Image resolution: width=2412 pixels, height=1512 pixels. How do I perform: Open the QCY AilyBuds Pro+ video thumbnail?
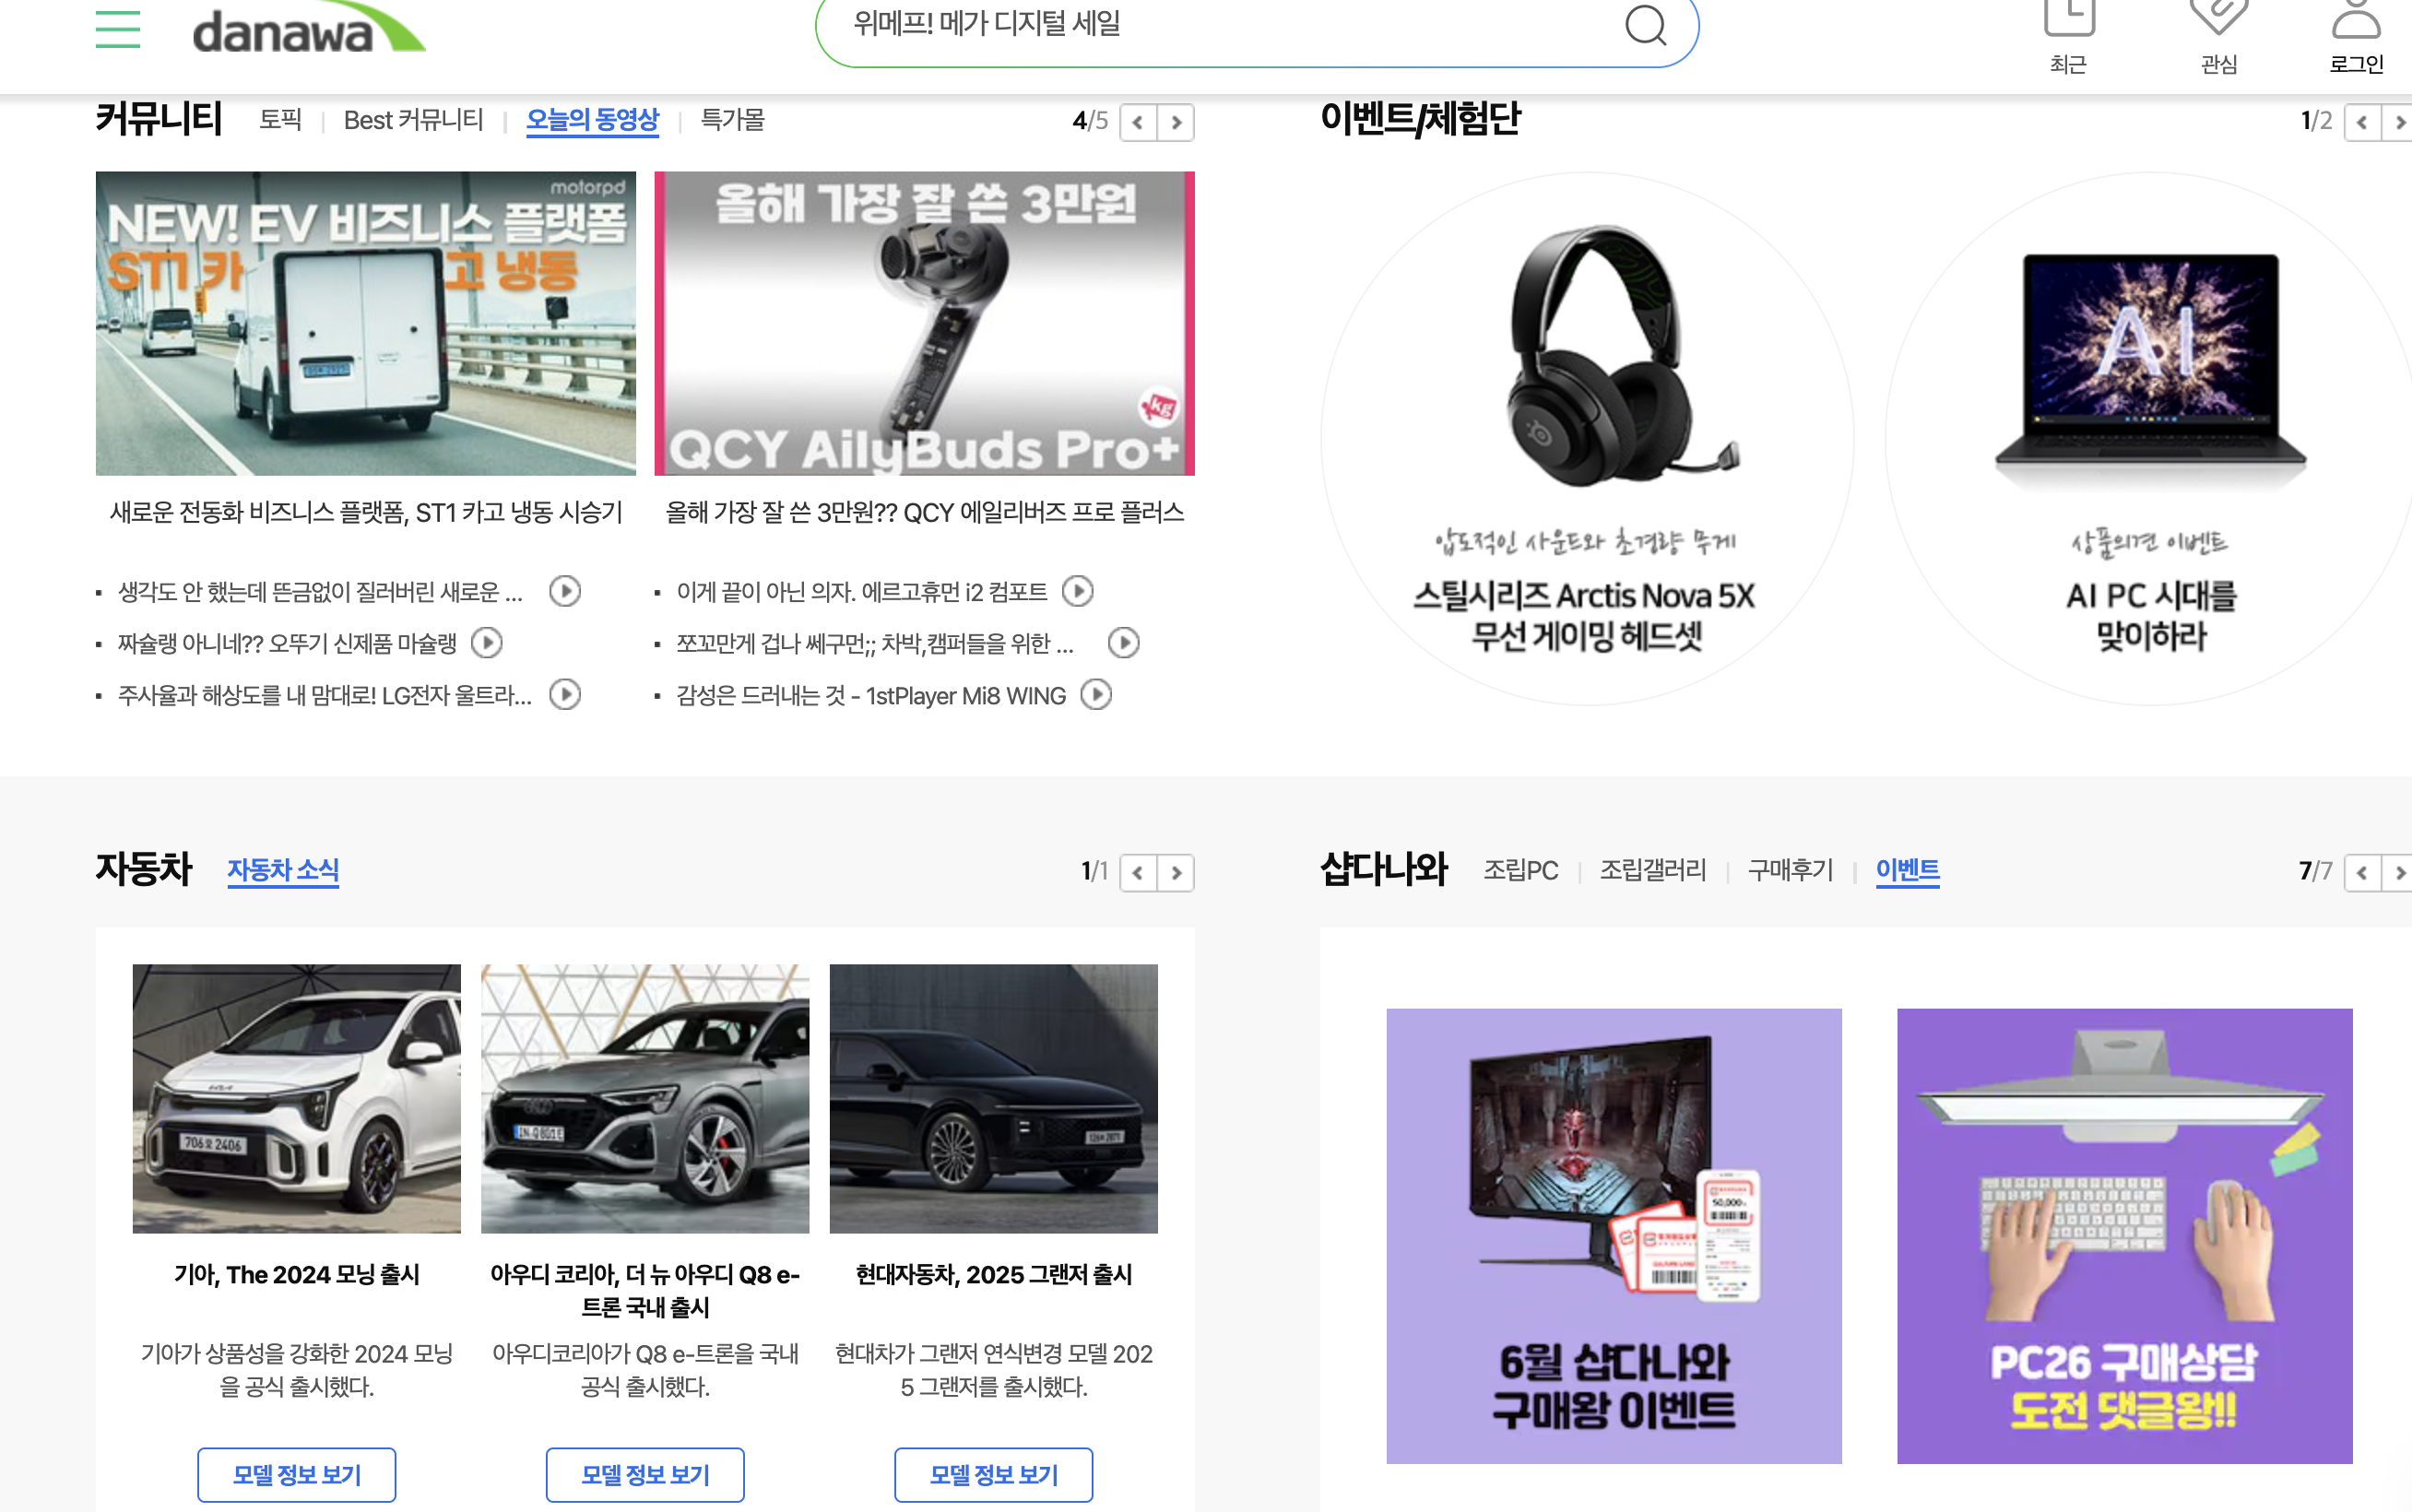(924, 323)
